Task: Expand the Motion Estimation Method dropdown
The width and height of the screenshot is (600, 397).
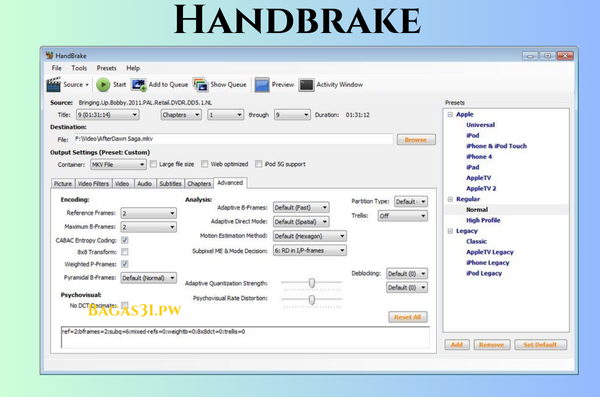Action: pyautogui.click(x=310, y=236)
